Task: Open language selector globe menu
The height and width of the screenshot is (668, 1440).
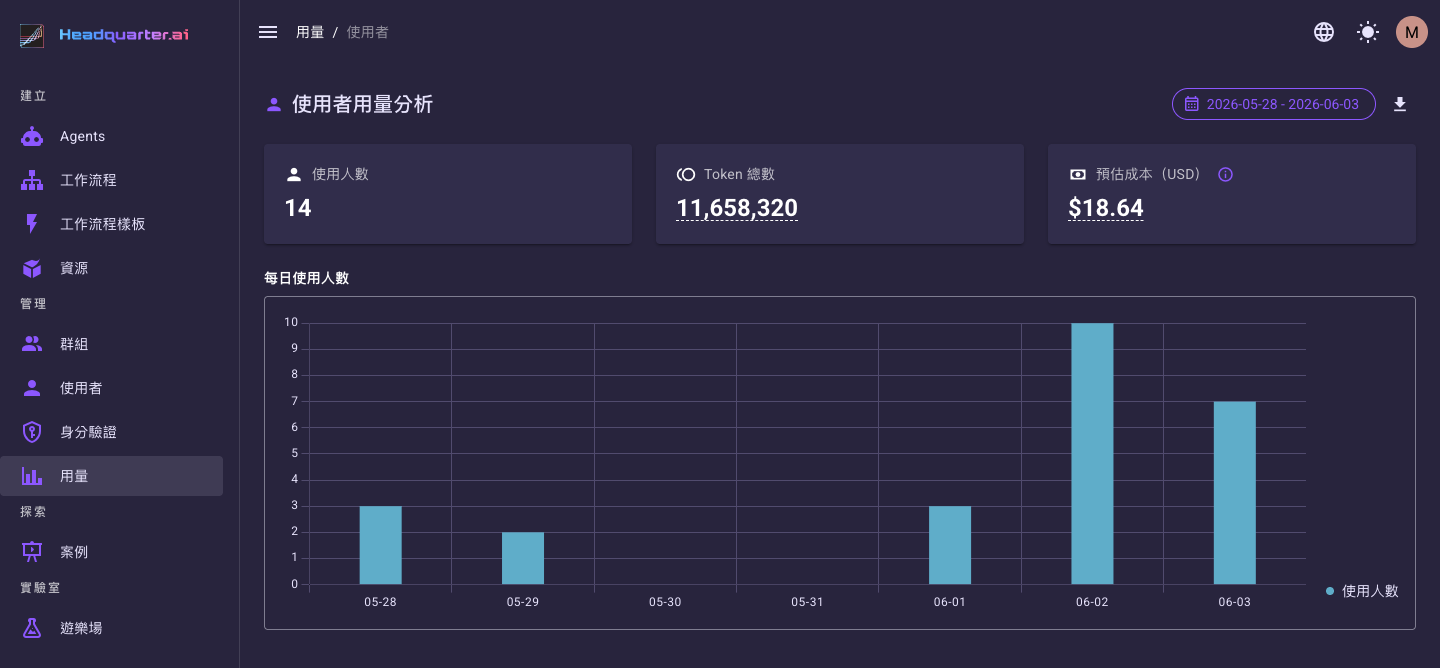Action: coord(1324,32)
